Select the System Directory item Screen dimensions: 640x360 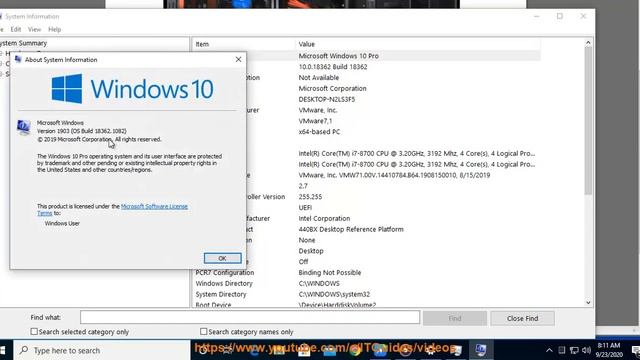(x=221, y=294)
